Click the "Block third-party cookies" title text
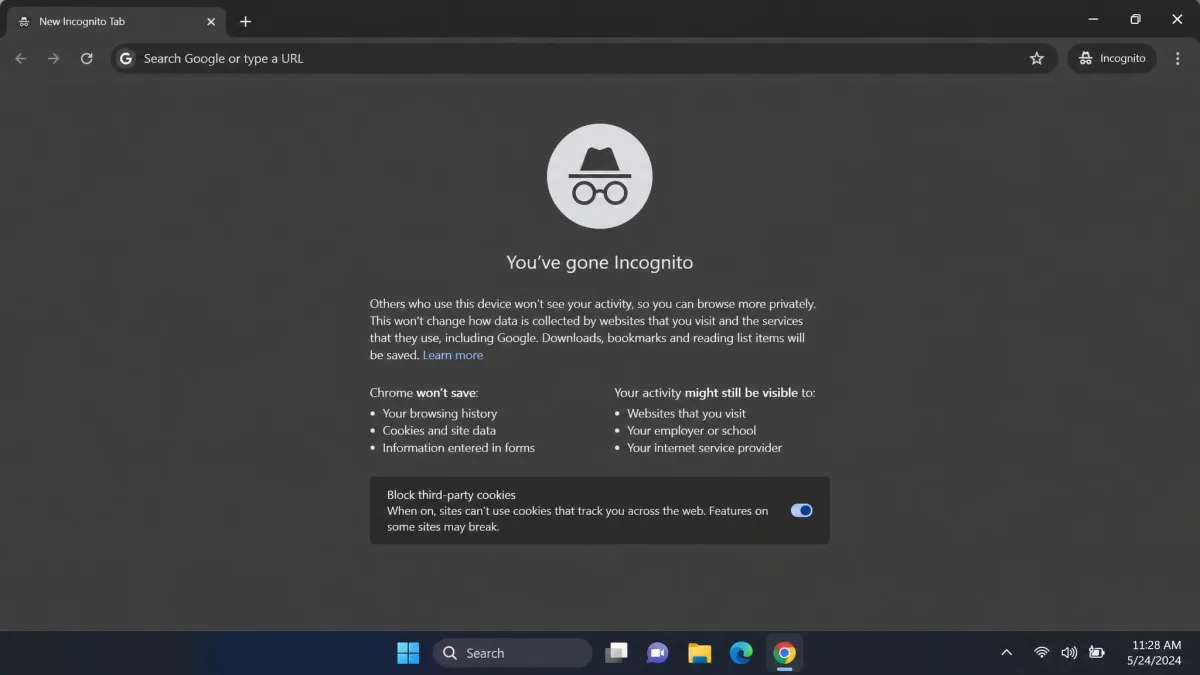The width and height of the screenshot is (1200, 675). click(451, 495)
